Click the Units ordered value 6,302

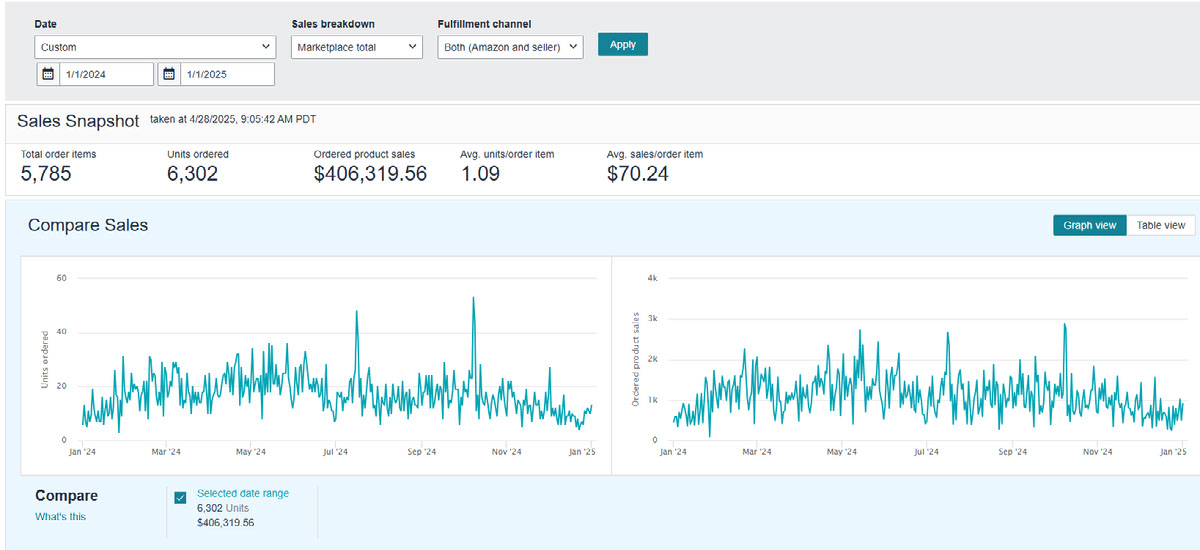point(192,174)
